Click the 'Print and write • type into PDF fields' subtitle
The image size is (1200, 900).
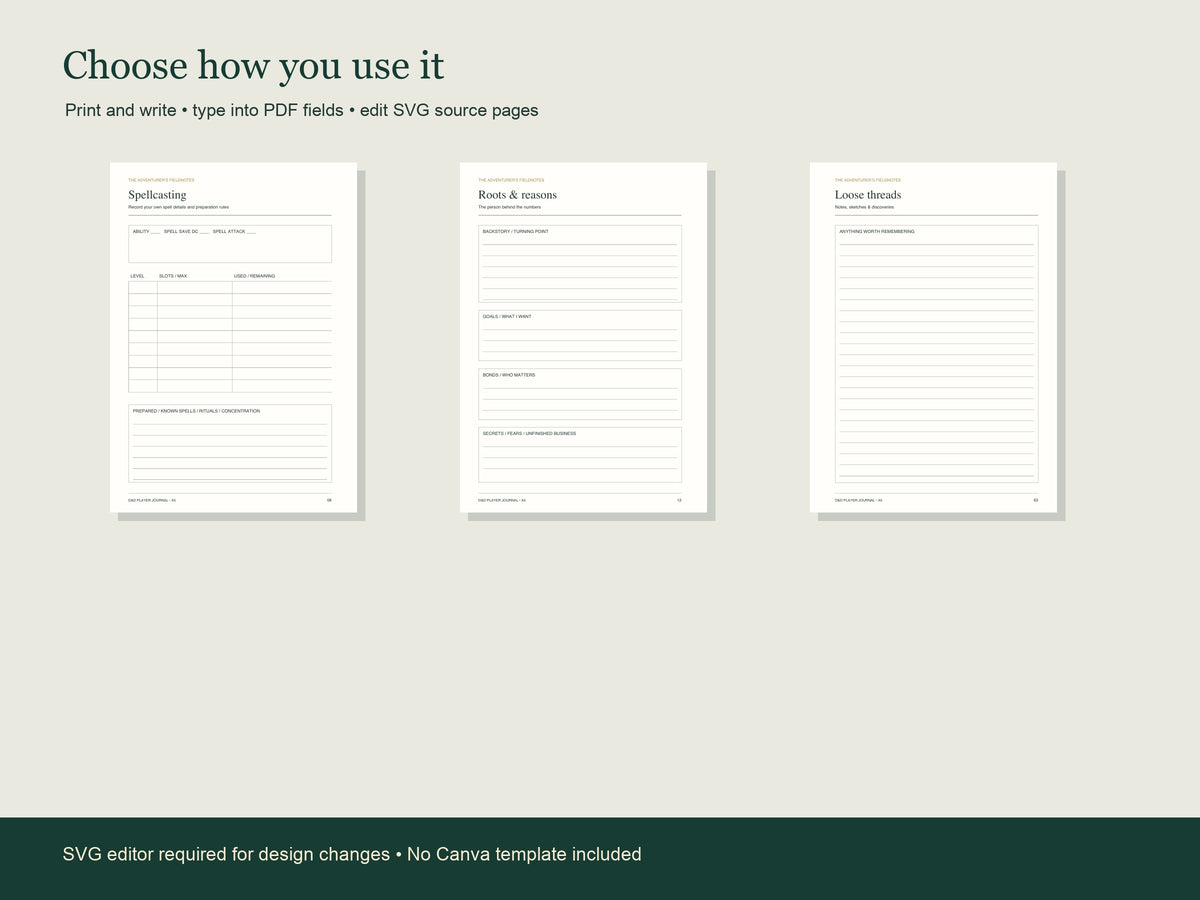pyautogui.click(x=204, y=110)
